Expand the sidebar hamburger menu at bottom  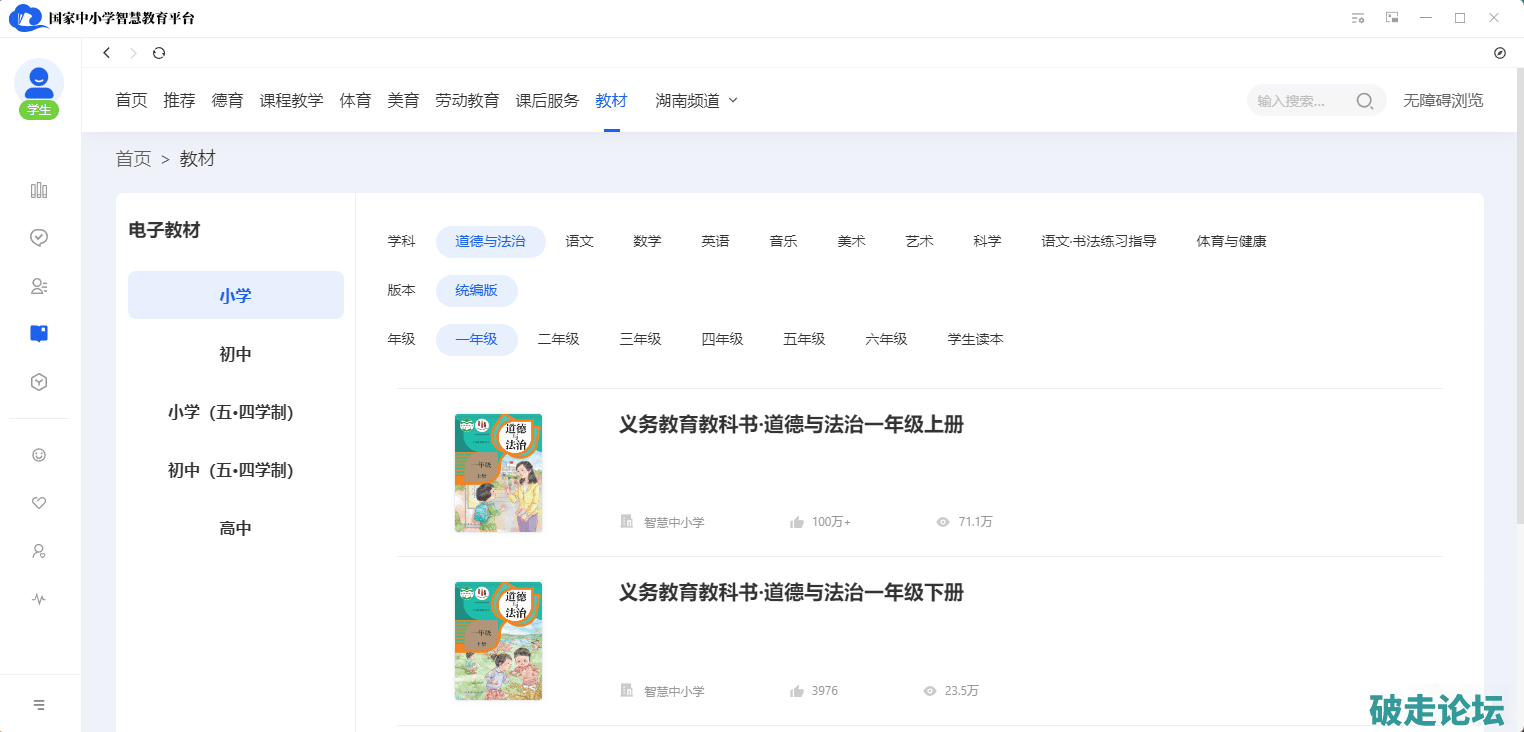(39, 705)
